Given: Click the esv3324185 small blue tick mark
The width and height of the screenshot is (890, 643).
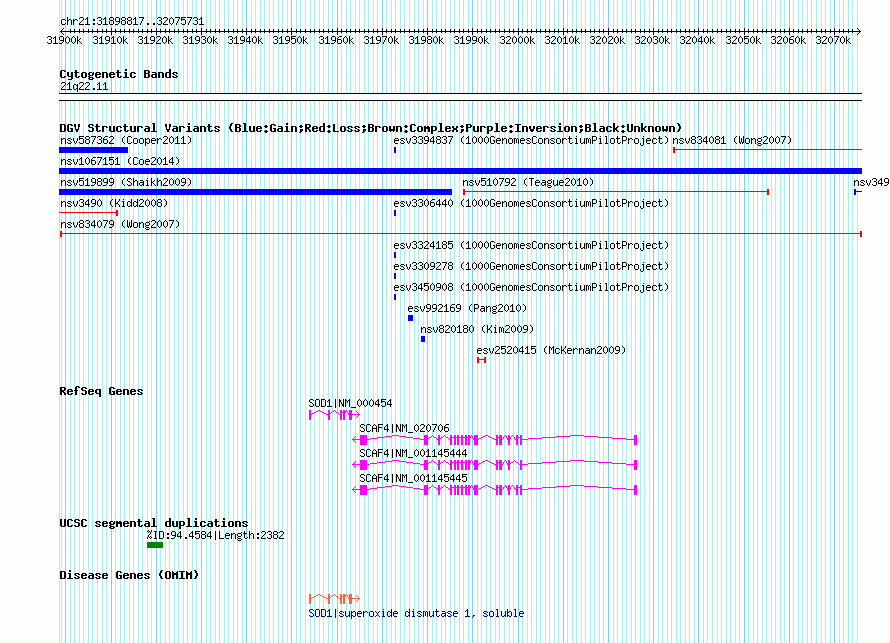Looking at the screenshot, I should click(x=395, y=255).
